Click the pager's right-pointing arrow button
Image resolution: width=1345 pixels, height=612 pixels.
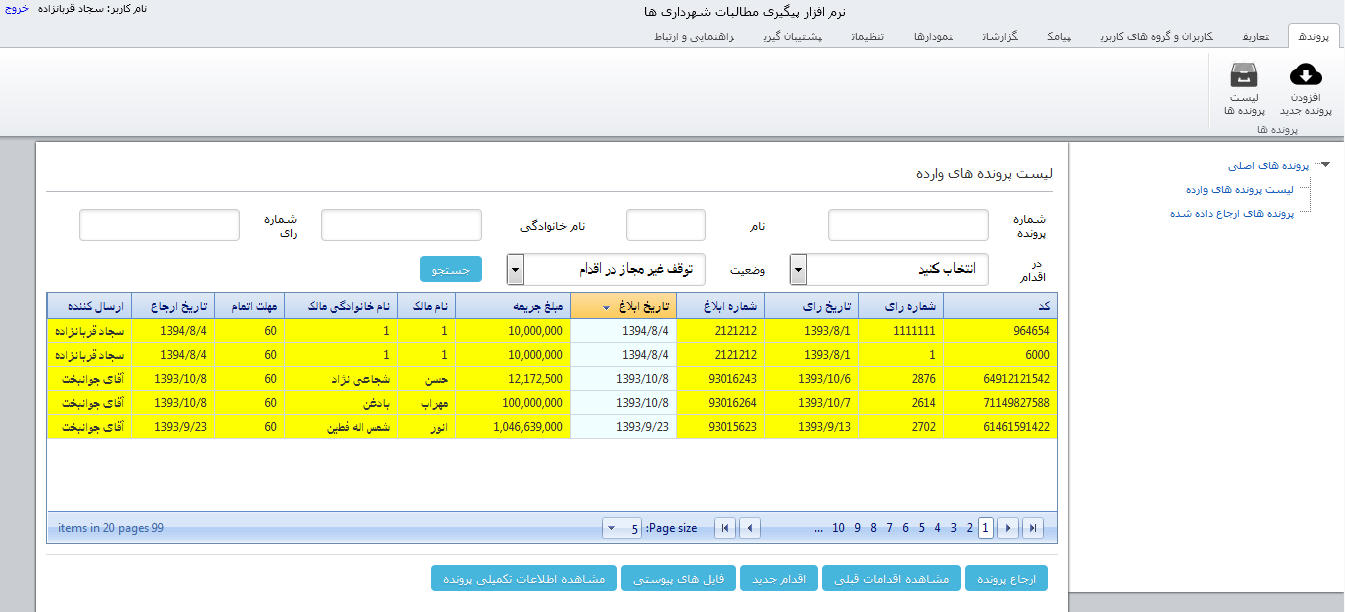click(x=1010, y=528)
